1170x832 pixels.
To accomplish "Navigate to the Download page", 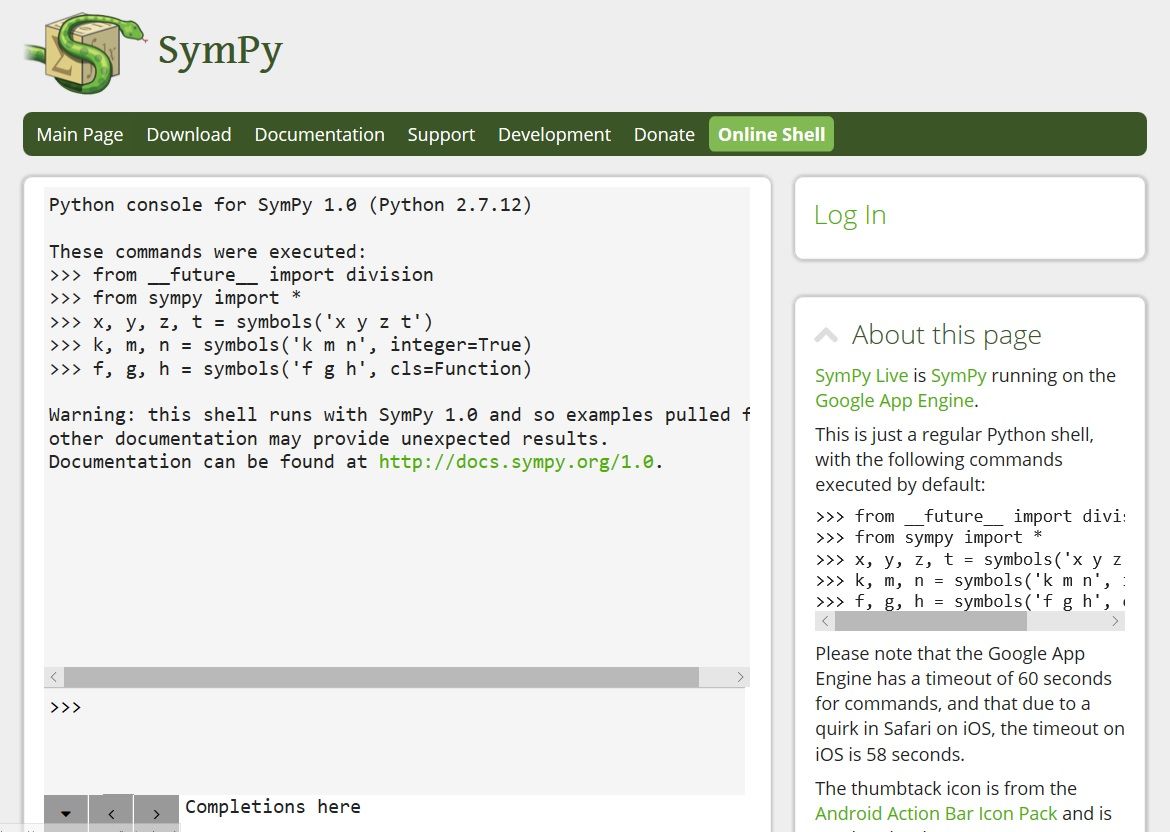I will pos(188,134).
